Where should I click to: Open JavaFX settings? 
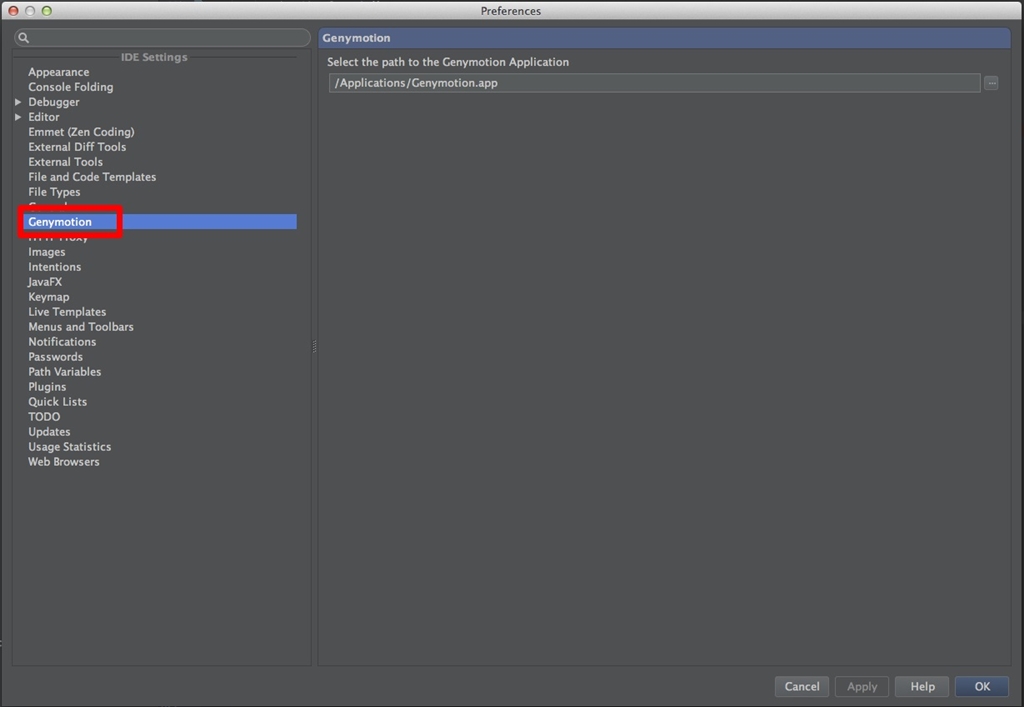(x=45, y=282)
